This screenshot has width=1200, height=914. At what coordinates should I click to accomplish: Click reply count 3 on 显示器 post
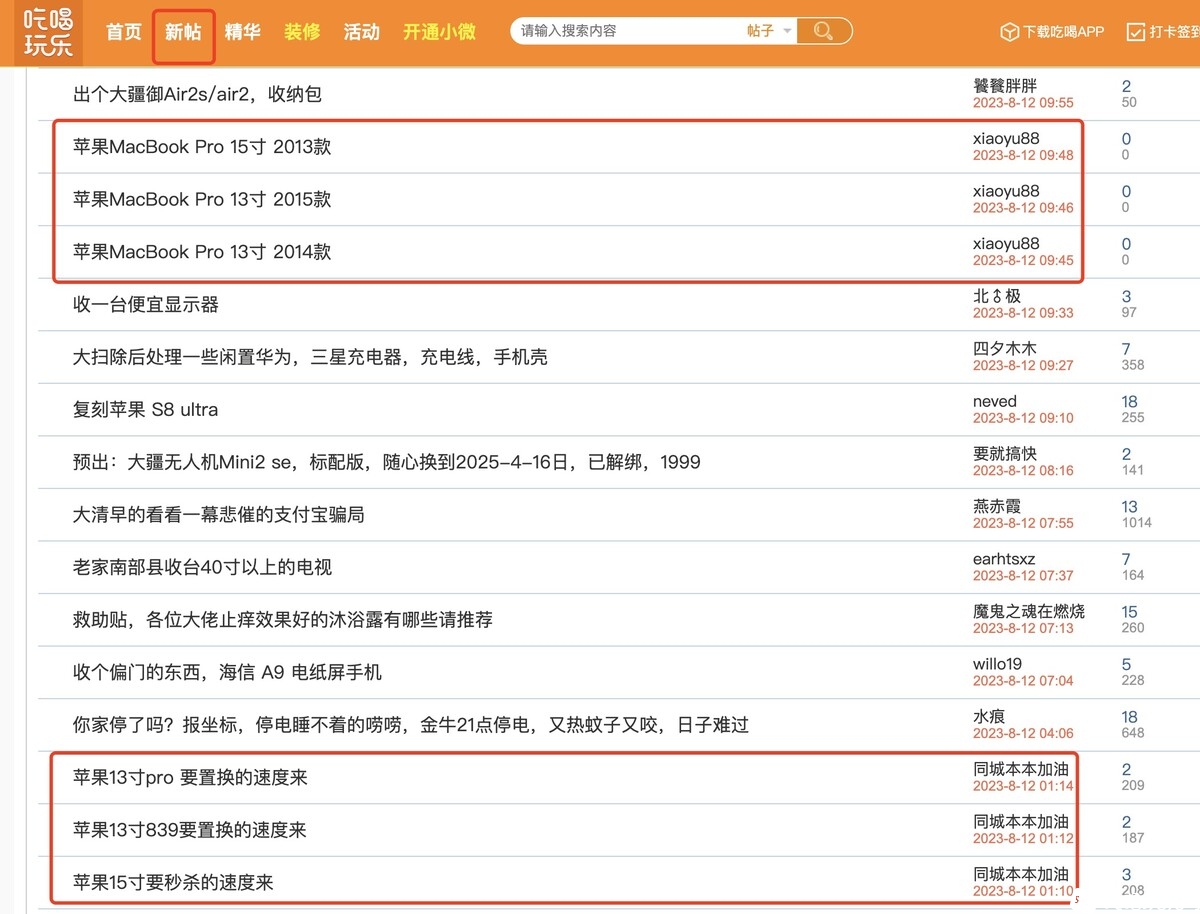tap(1126, 297)
